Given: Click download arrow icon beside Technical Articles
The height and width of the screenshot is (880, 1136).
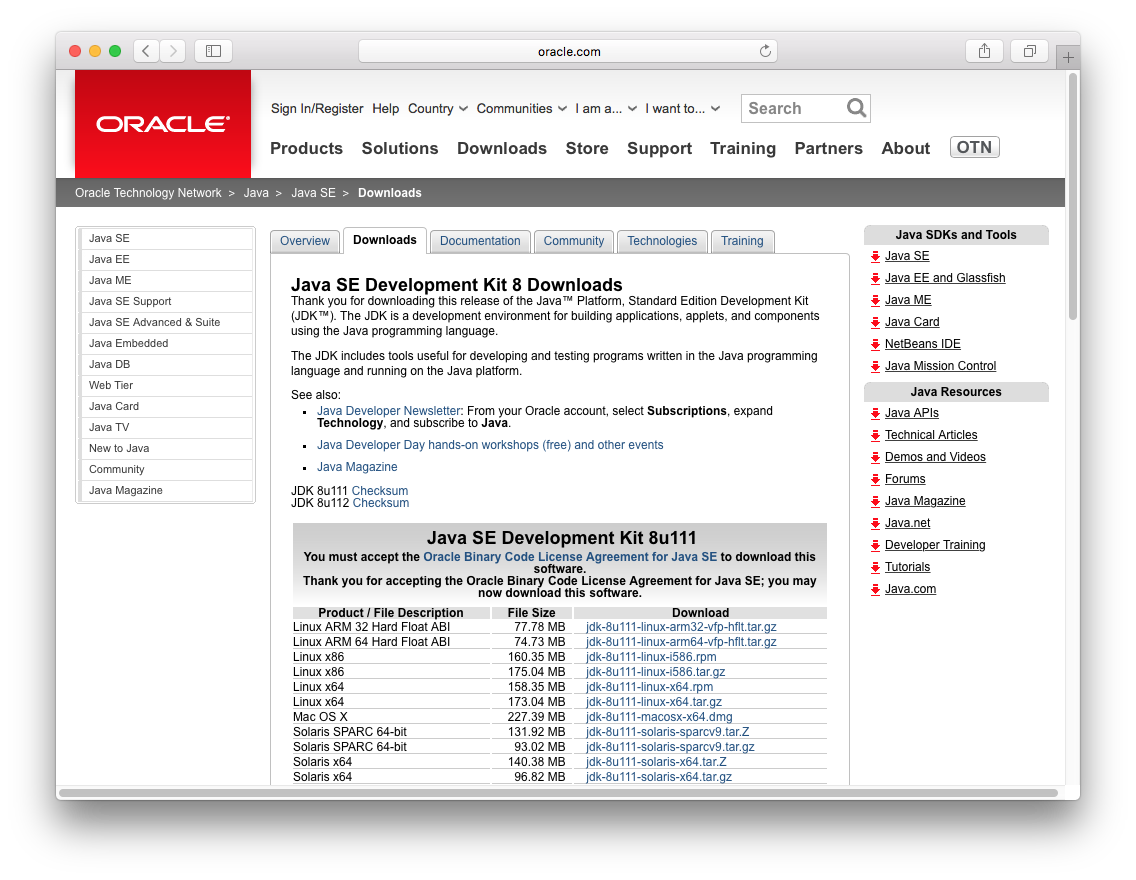Looking at the screenshot, I should pos(875,435).
